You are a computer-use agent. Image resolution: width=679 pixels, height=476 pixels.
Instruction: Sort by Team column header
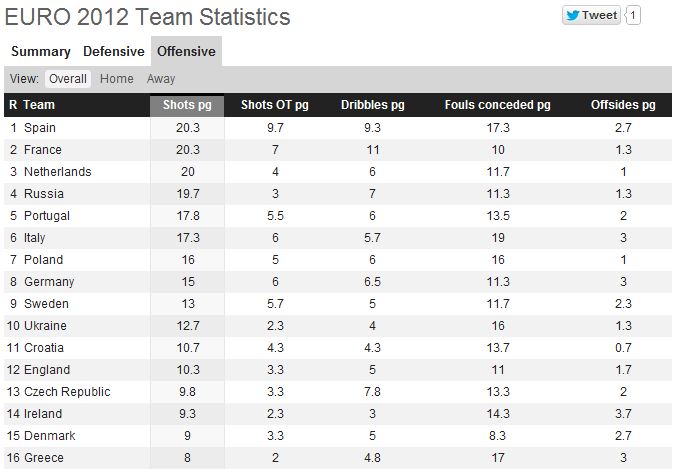(39, 105)
